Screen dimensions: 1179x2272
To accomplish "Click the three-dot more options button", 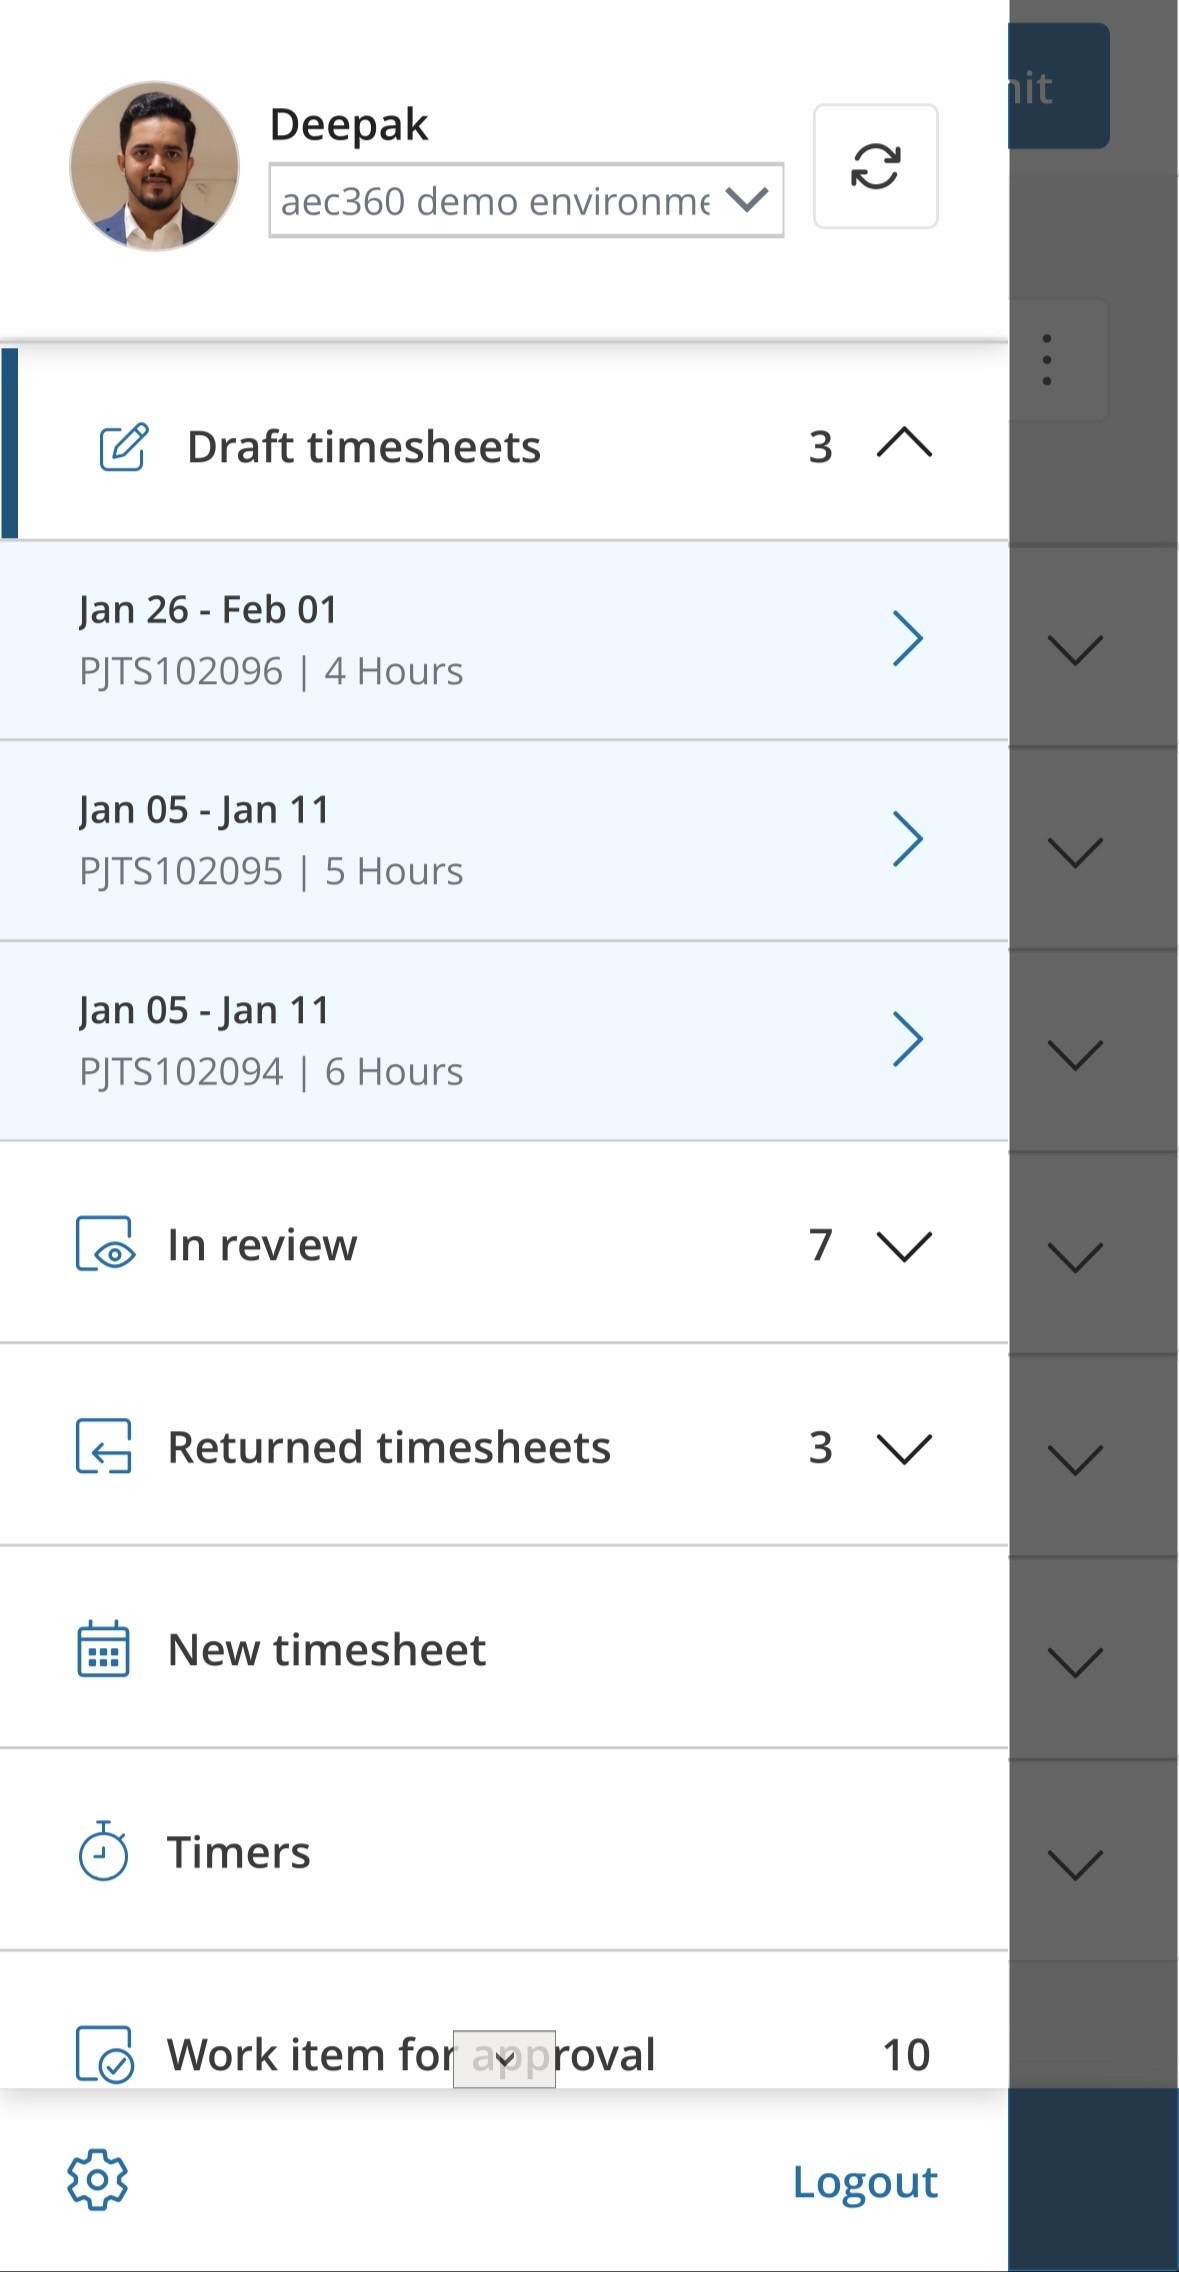I will (x=1046, y=360).
